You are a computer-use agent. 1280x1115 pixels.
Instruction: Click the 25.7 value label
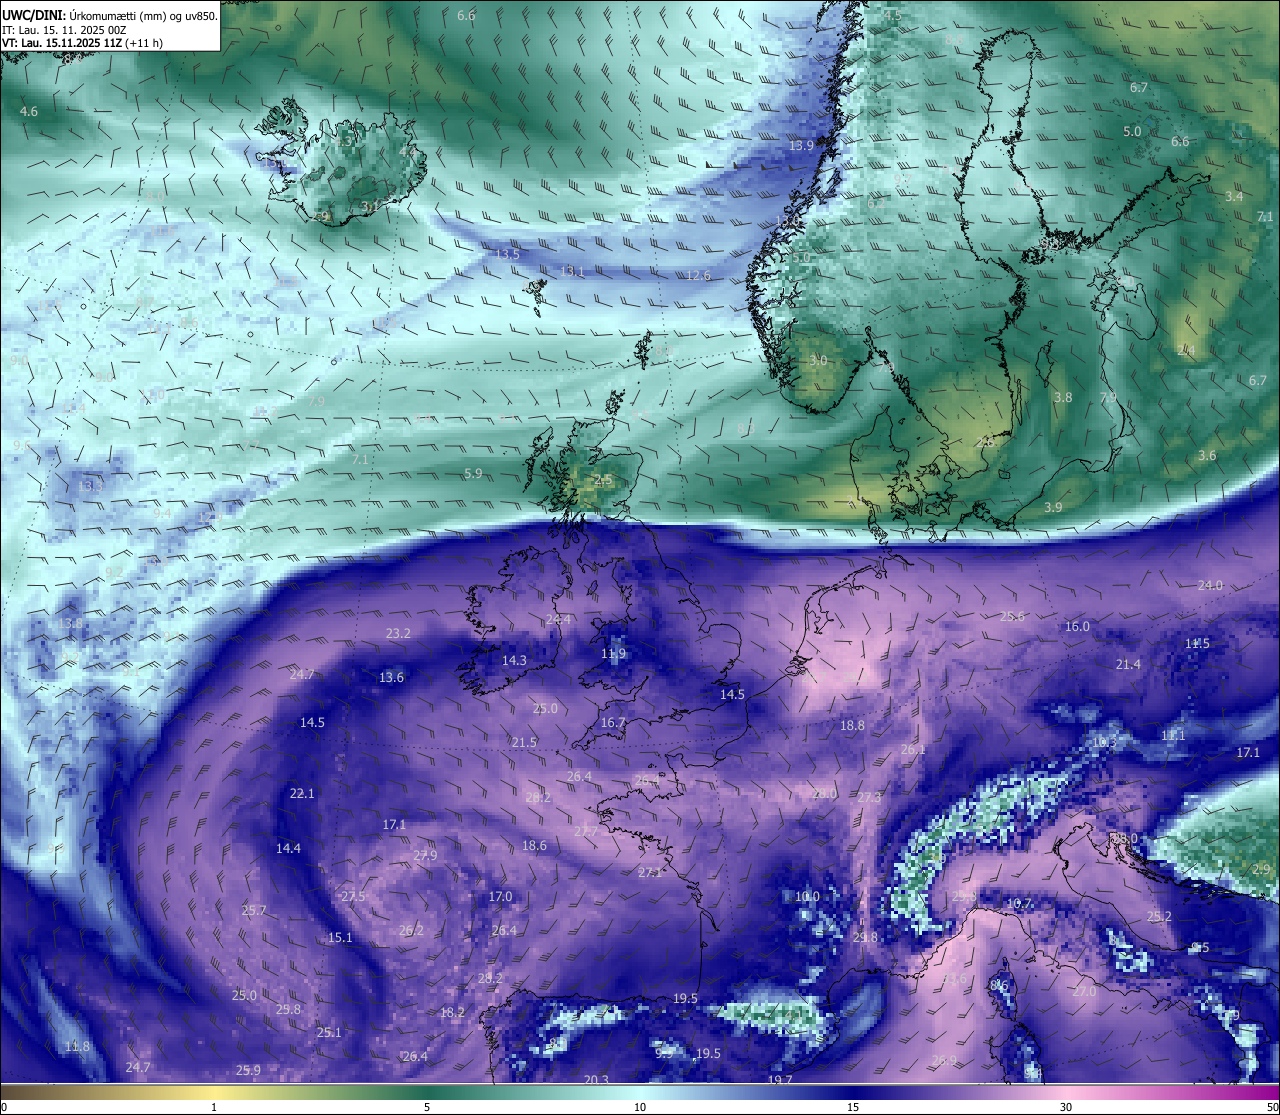coord(254,910)
